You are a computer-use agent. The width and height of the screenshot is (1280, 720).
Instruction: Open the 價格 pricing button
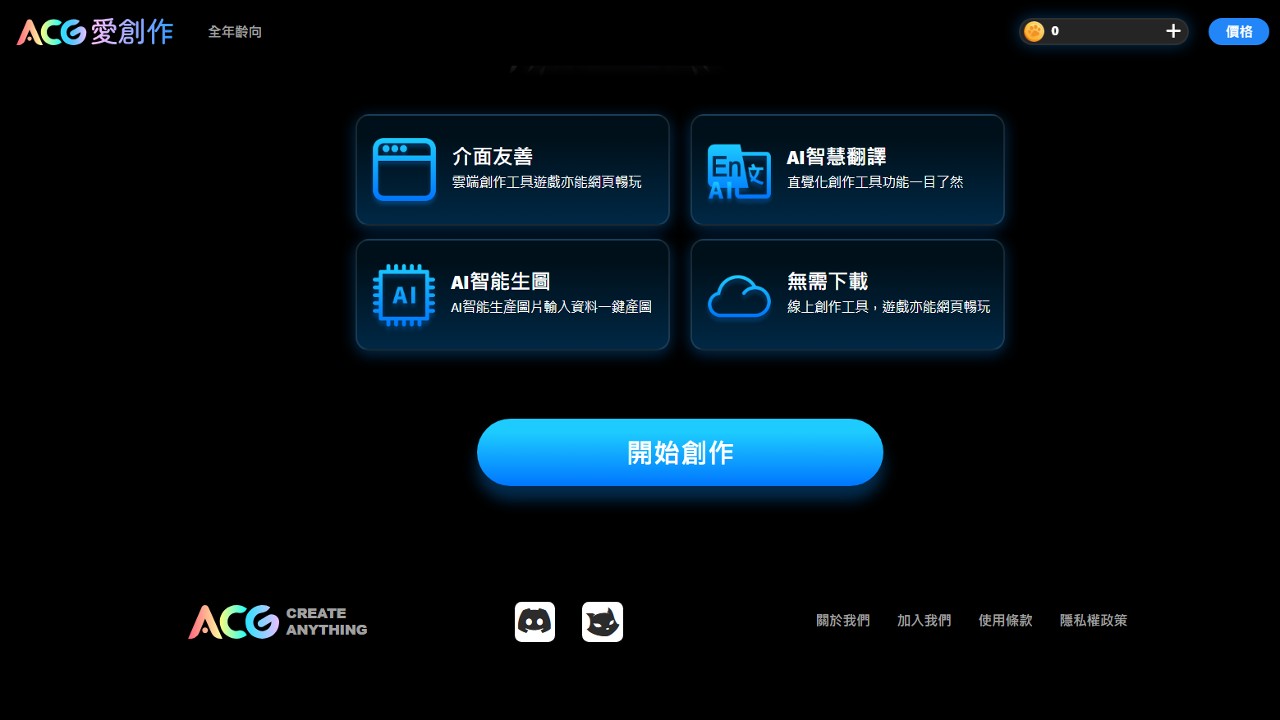(x=1238, y=32)
